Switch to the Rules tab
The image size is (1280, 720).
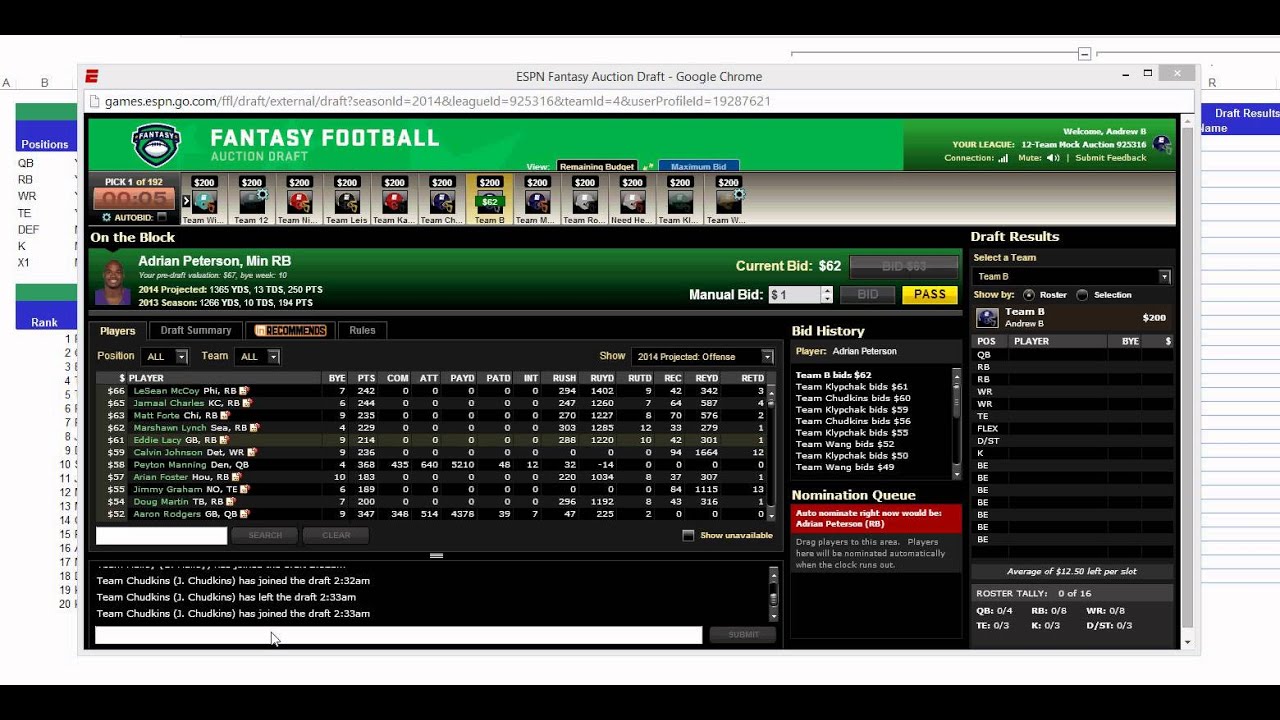362,331
